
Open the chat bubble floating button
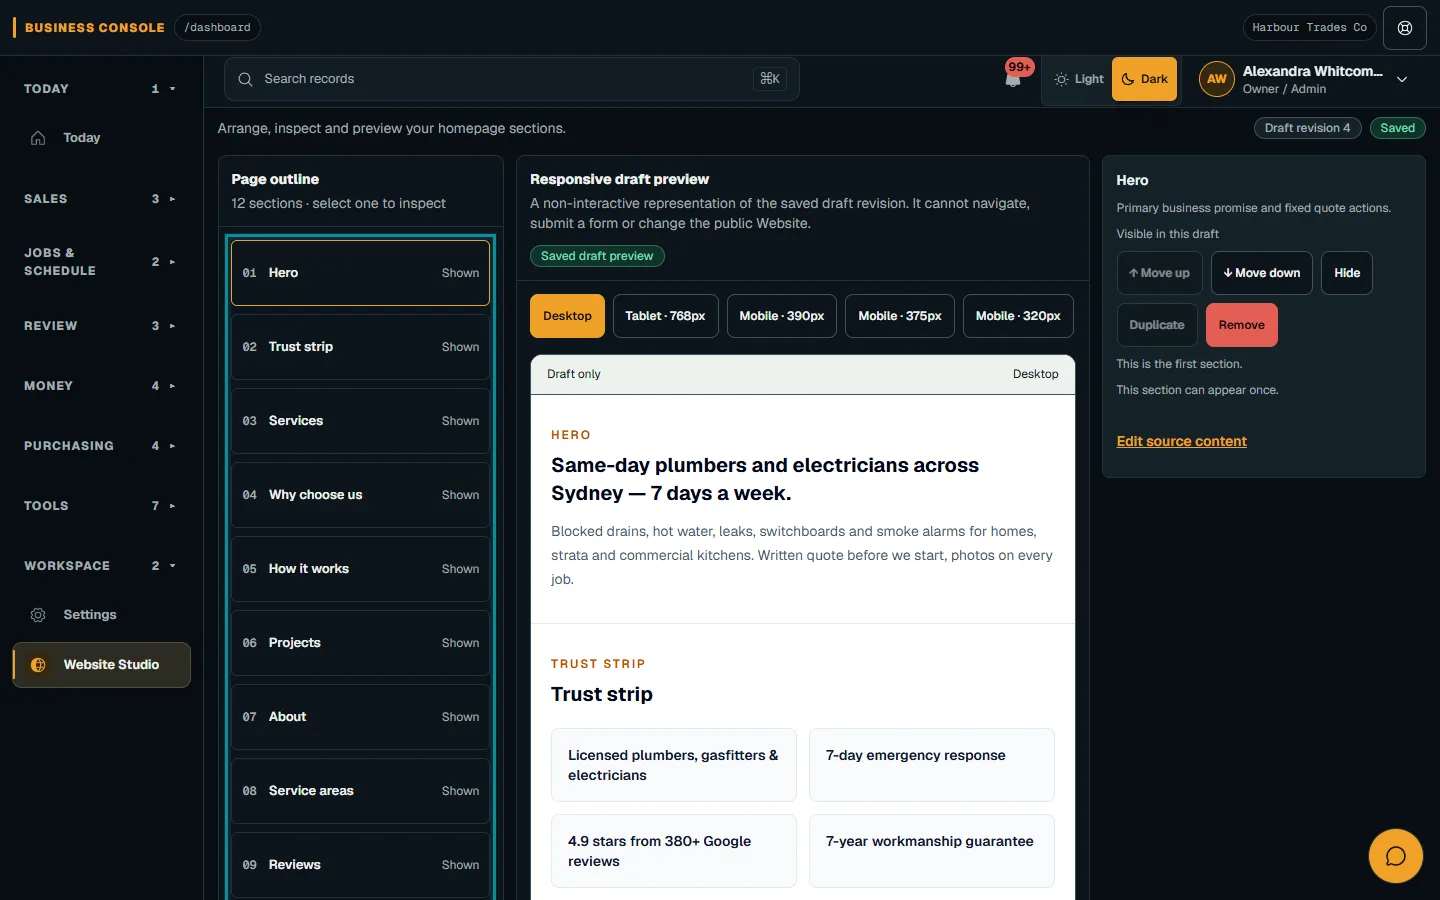(1395, 856)
